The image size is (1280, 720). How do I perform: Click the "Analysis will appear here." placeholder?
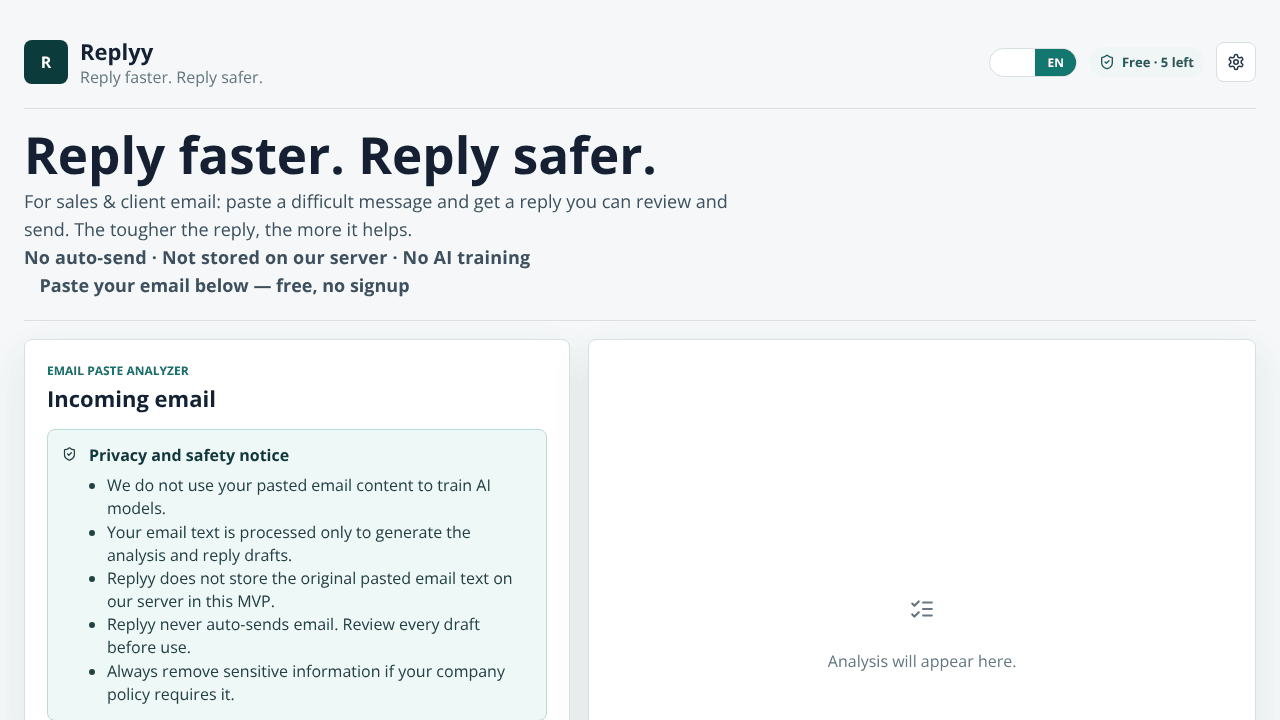[x=922, y=661]
